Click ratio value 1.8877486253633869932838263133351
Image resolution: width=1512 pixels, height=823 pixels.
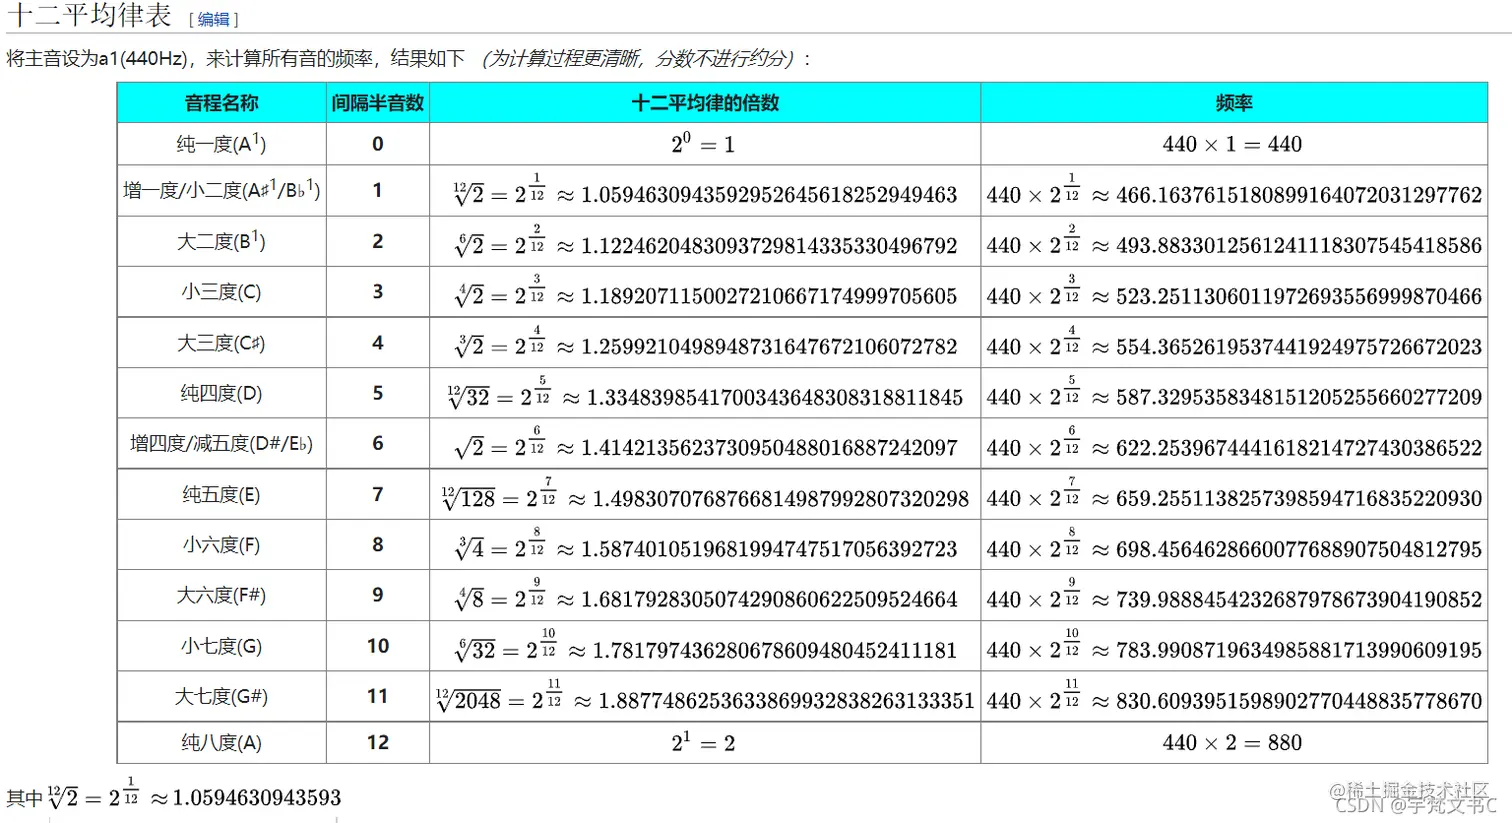click(787, 701)
